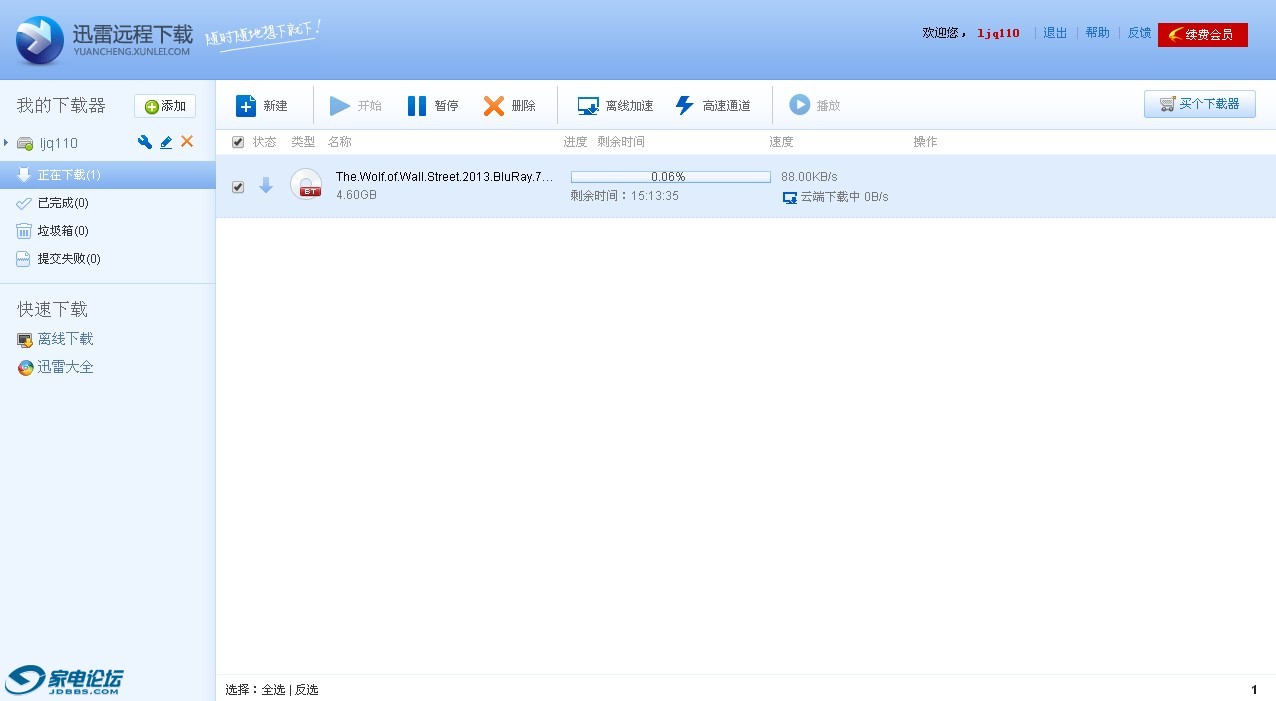Viewport: 1276px width, 701px height.
Task: Click the username ljq110 in header
Action: pos(998,33)
